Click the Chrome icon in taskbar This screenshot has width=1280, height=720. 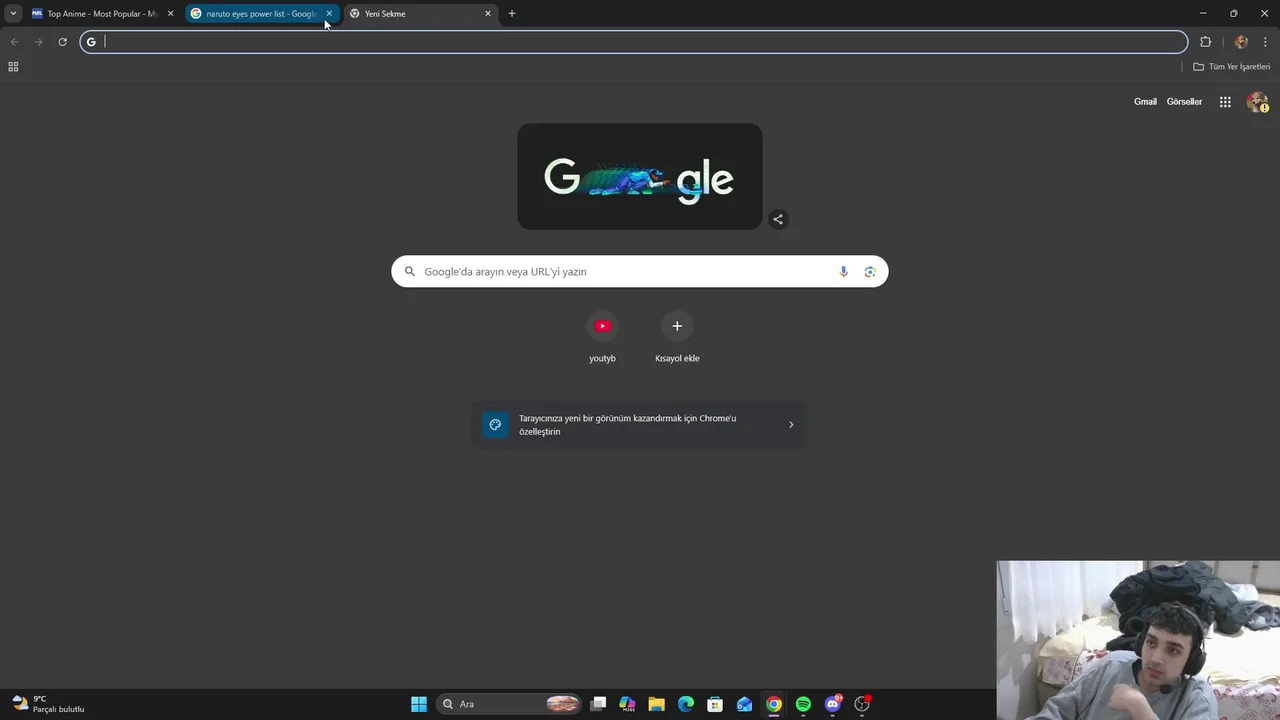[774, 704]
